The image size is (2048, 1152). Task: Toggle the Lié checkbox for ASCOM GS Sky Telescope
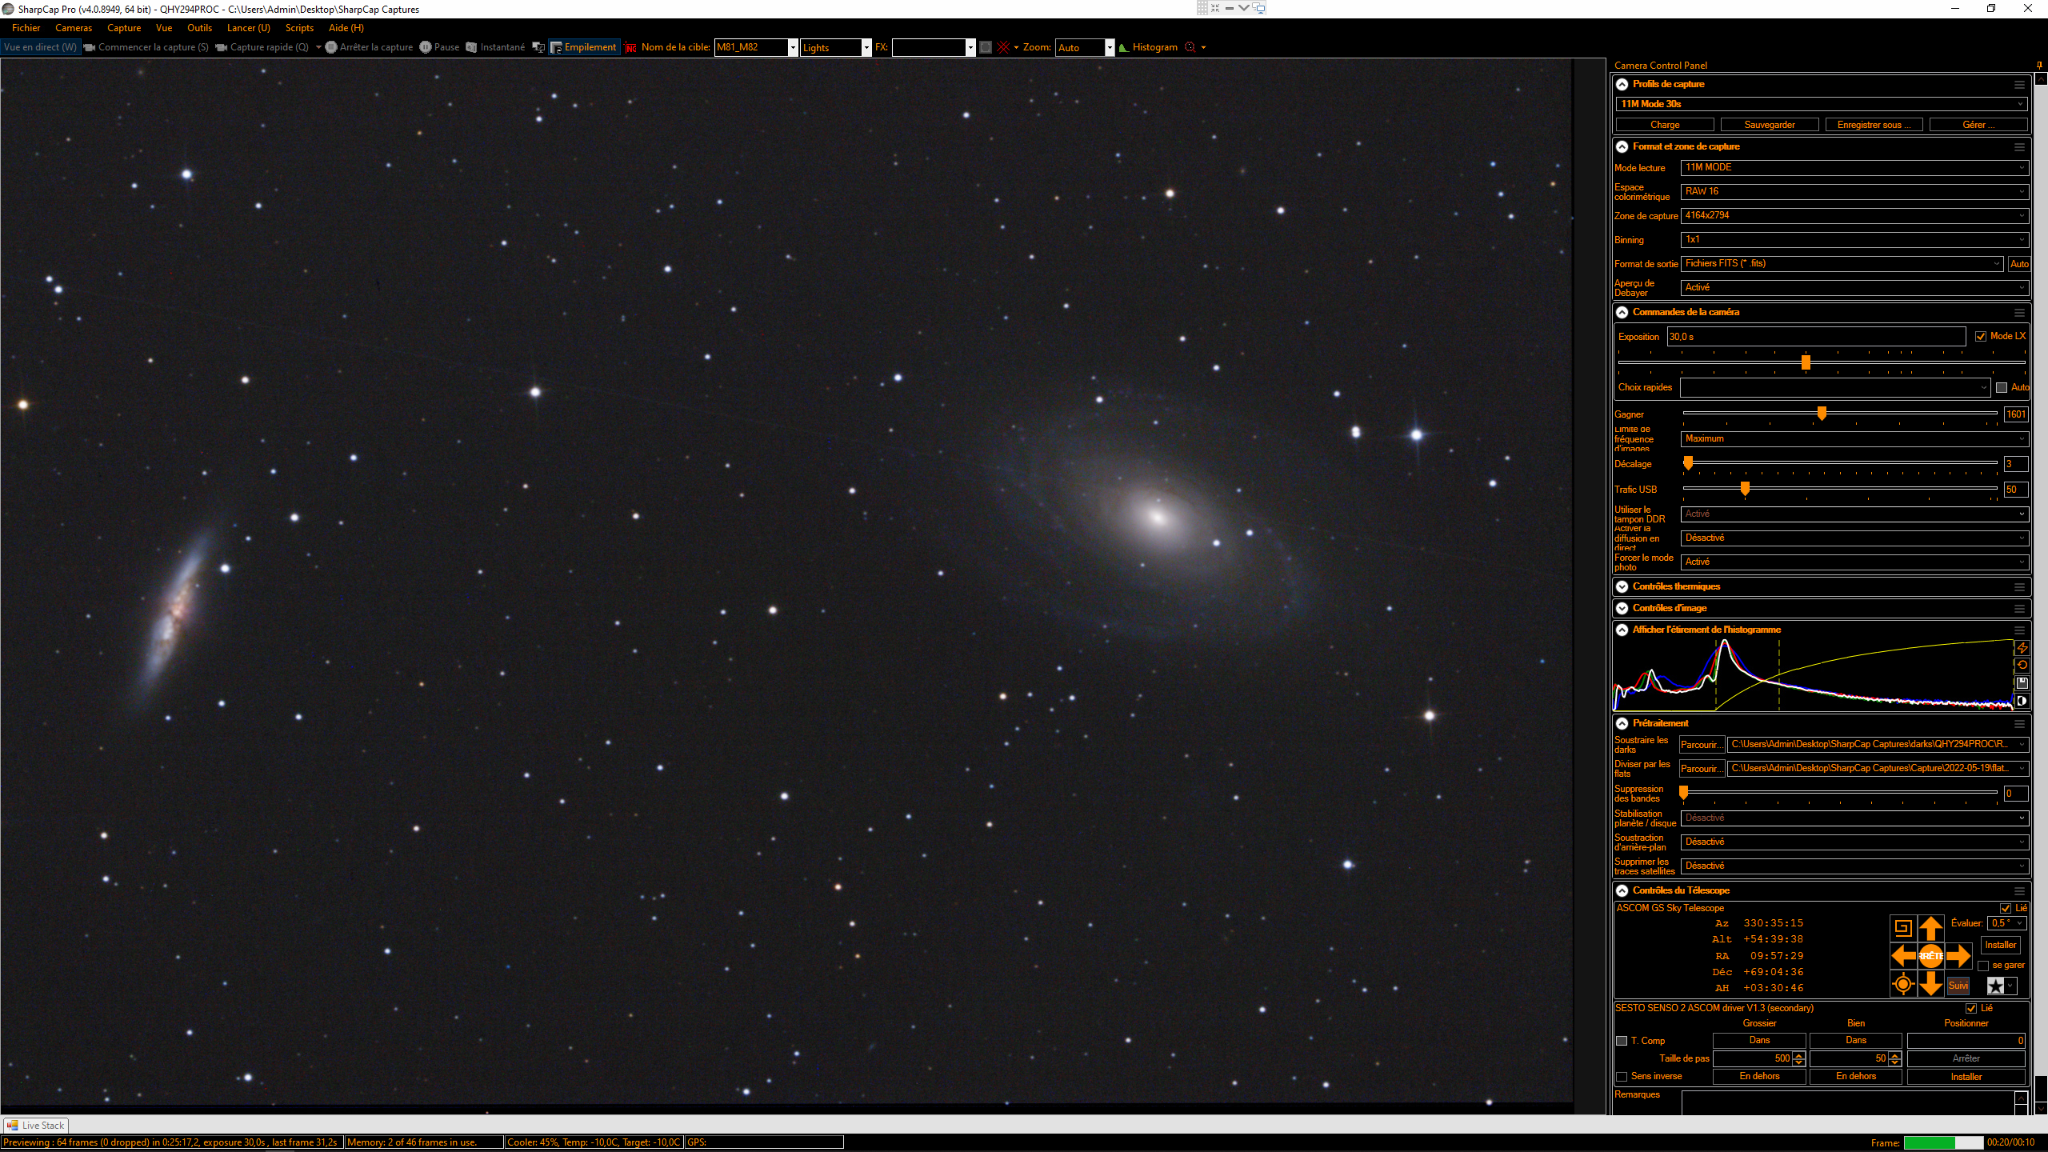point(2006,908)
